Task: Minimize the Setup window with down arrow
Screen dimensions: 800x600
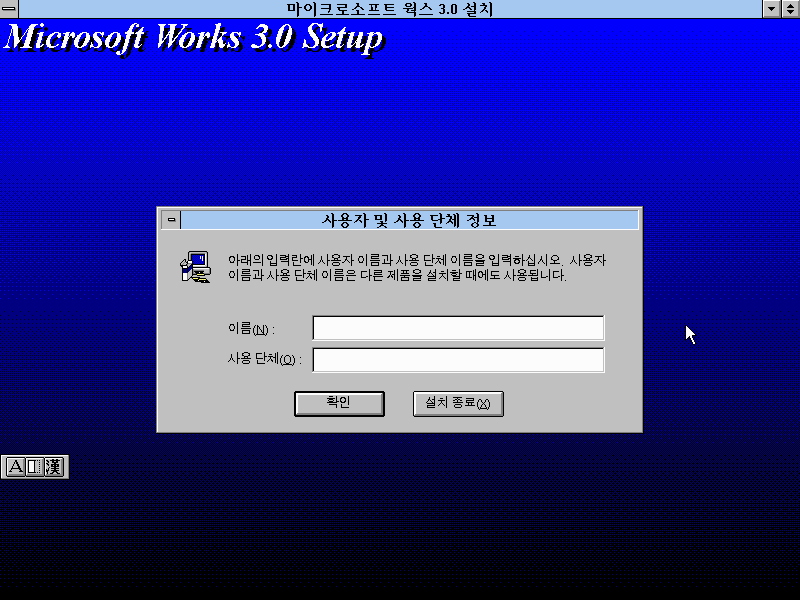Action: [x=771, y=9]
